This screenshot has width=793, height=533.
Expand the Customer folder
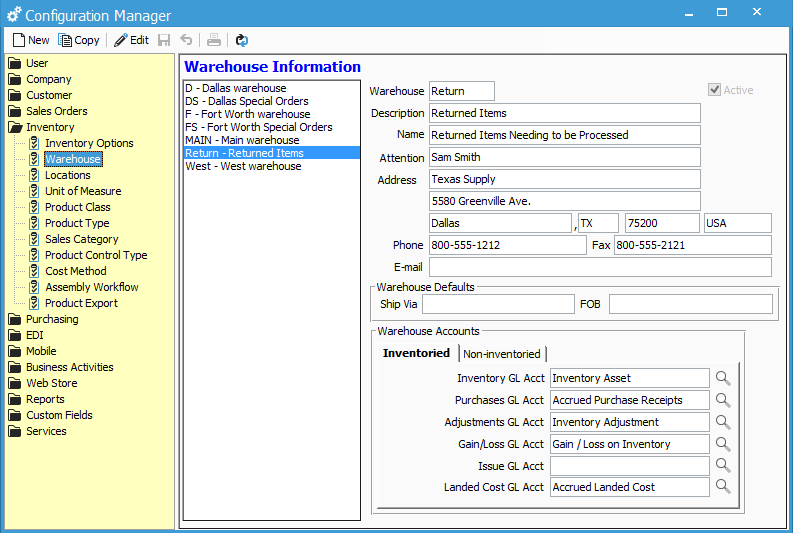click(x=15, y=95)
